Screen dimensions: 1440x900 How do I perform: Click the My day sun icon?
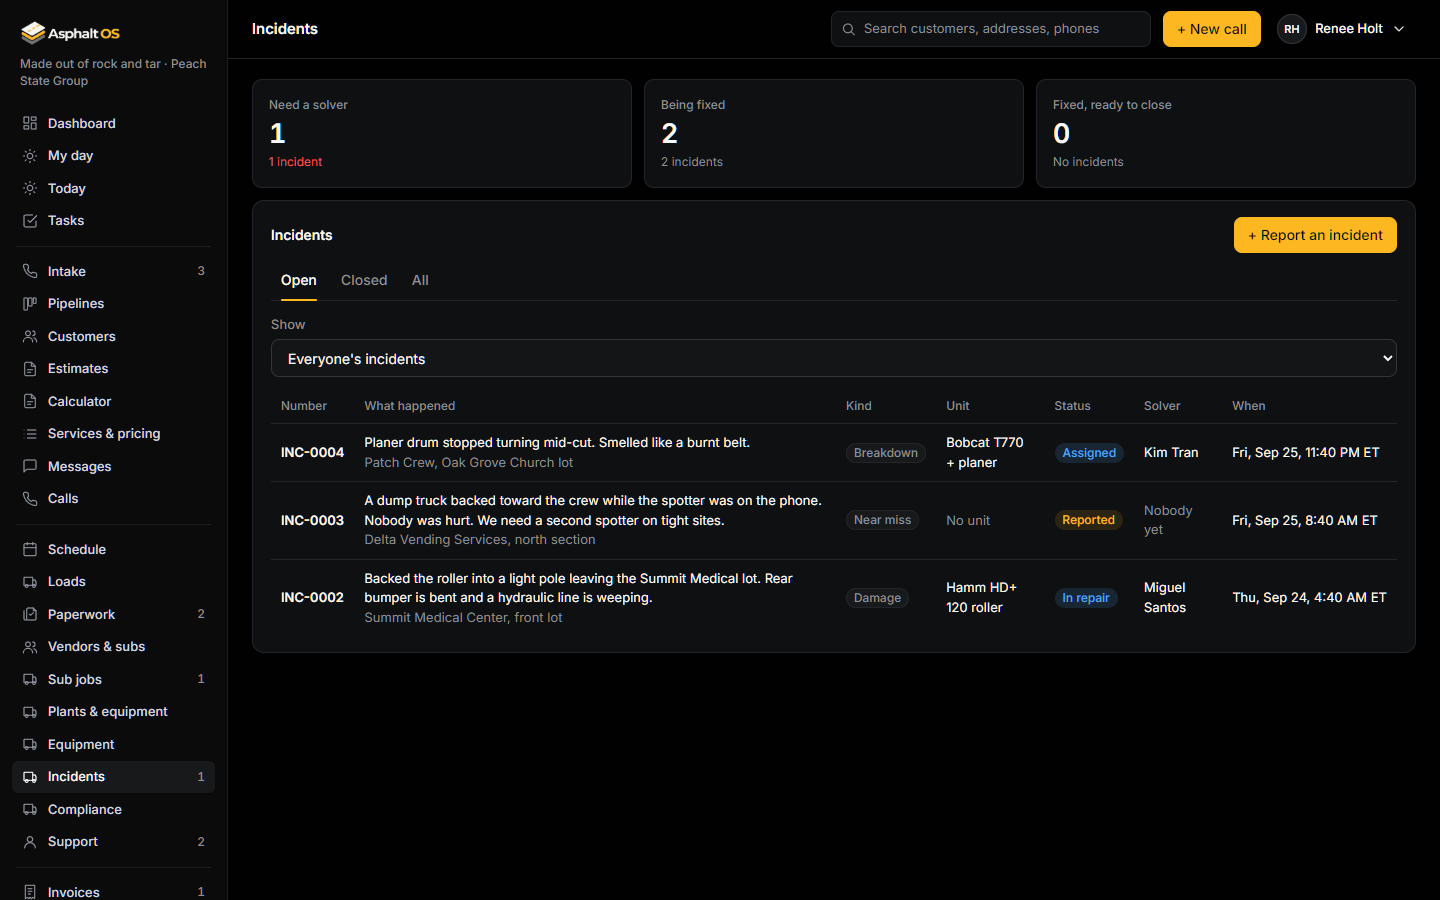tap(30, 156)
